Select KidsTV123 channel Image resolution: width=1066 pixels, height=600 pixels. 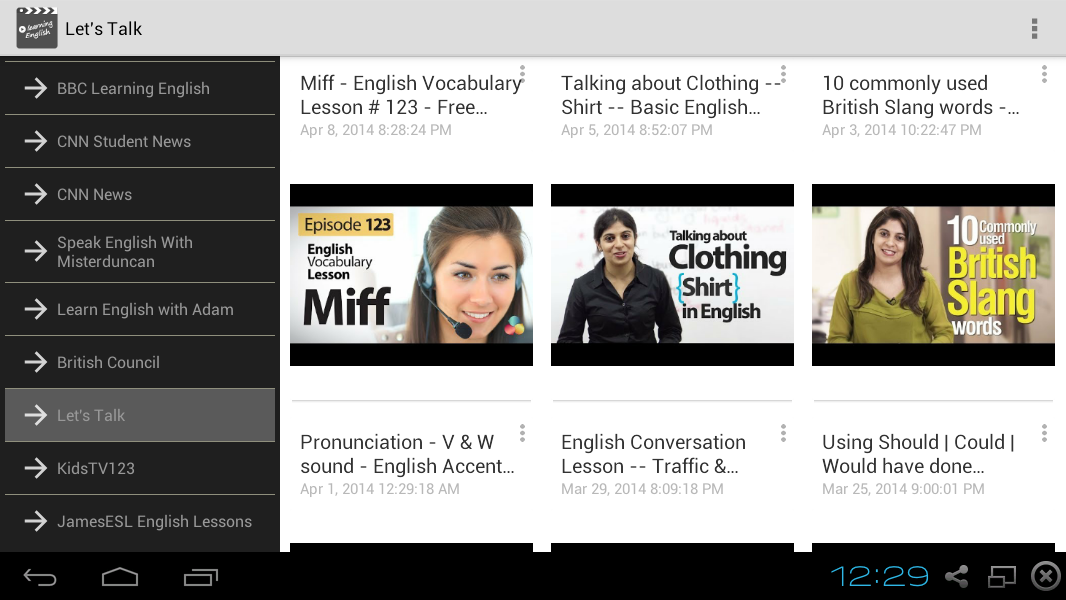pos(140,468)
